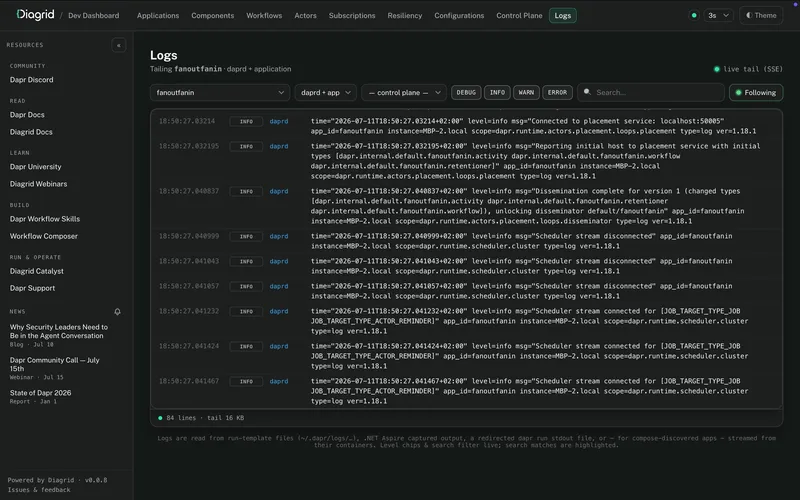Click the INFO badge on the 18:50:27.03214 row

246,121
